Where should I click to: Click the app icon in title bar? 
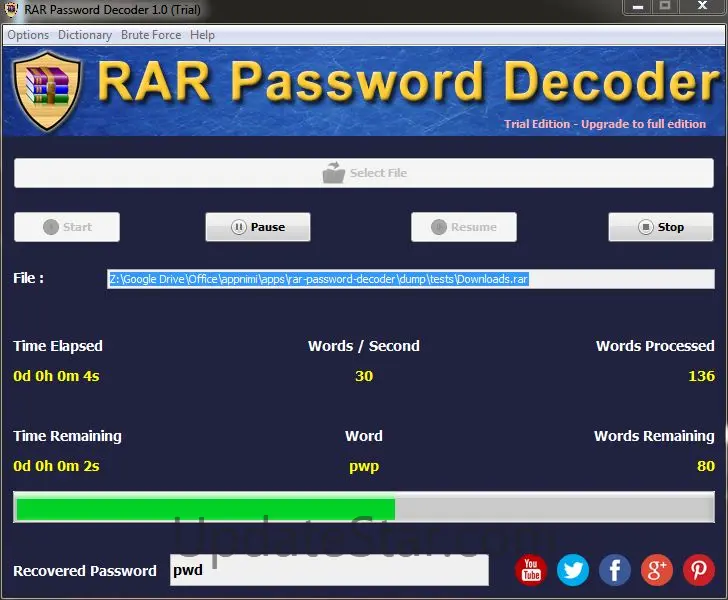(x=11, y=9)
